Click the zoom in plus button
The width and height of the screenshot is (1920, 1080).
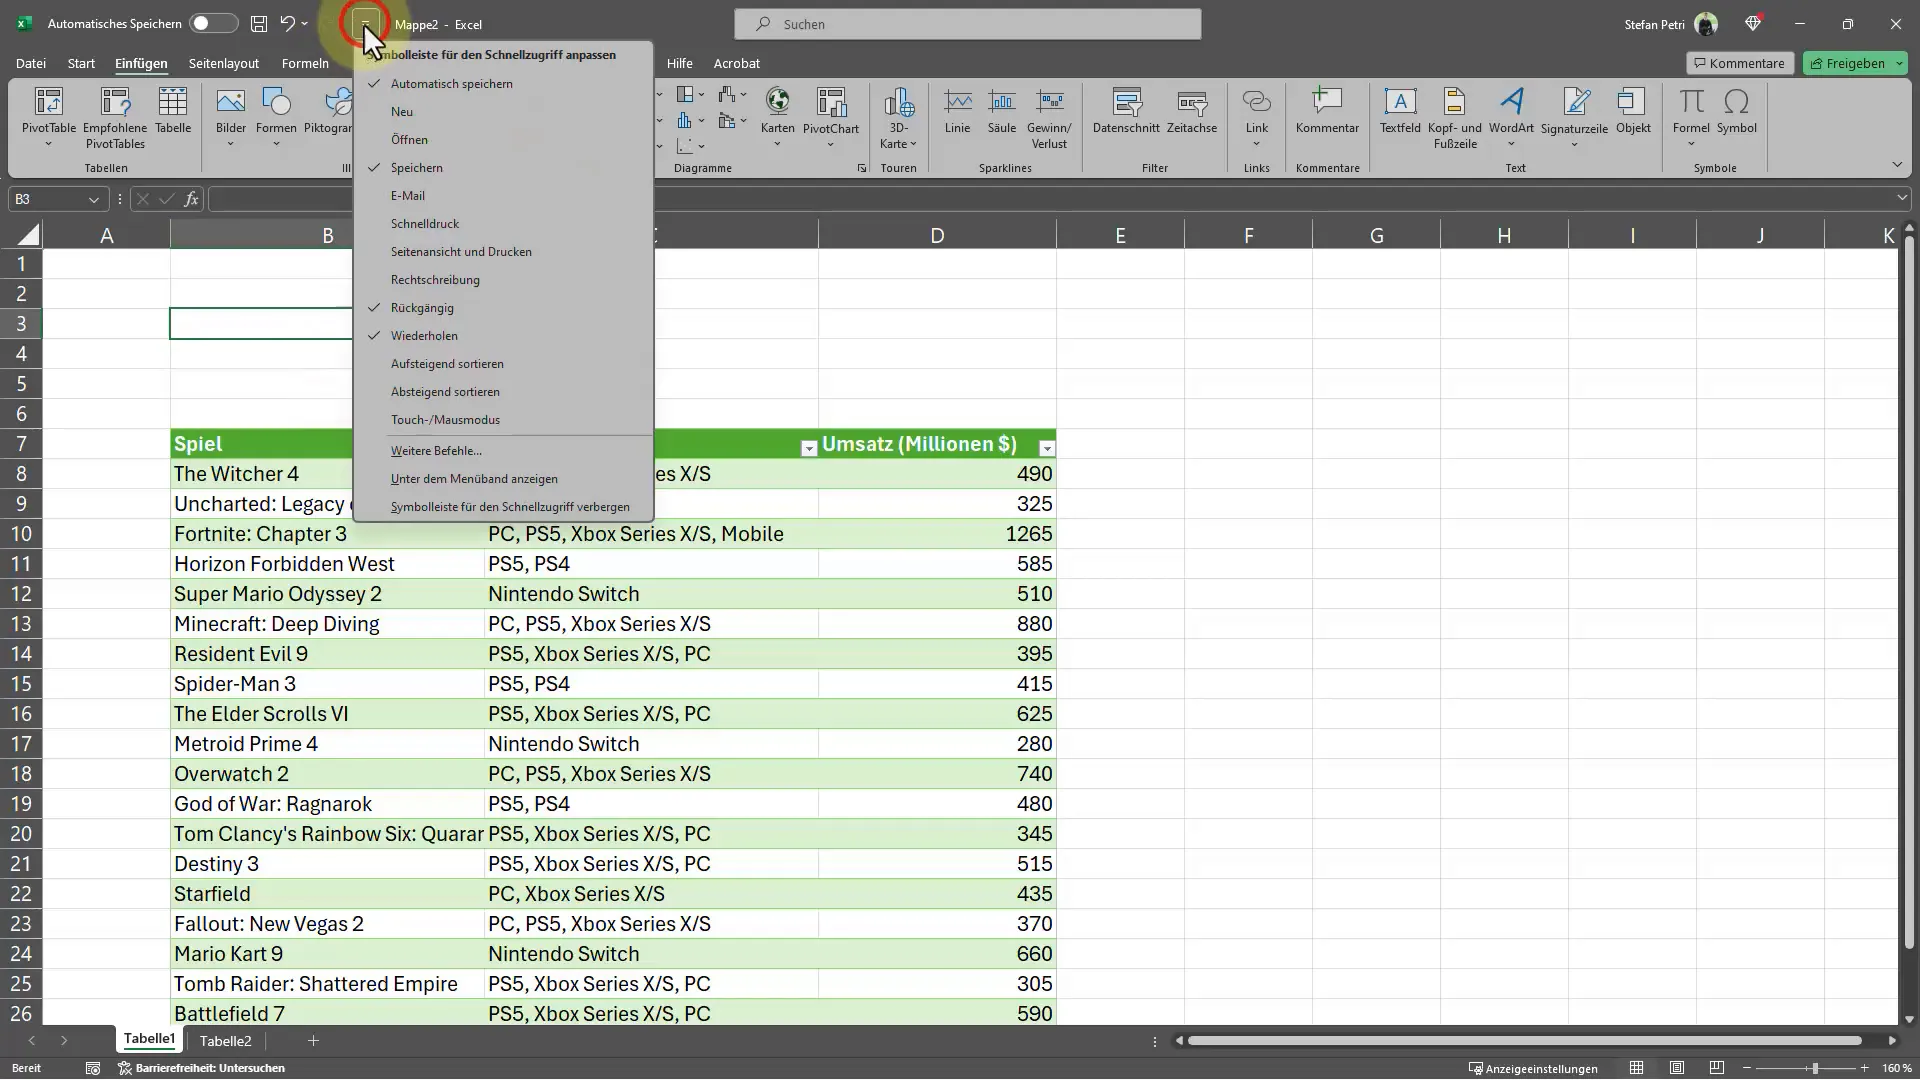click(x=1864, y=1068)
